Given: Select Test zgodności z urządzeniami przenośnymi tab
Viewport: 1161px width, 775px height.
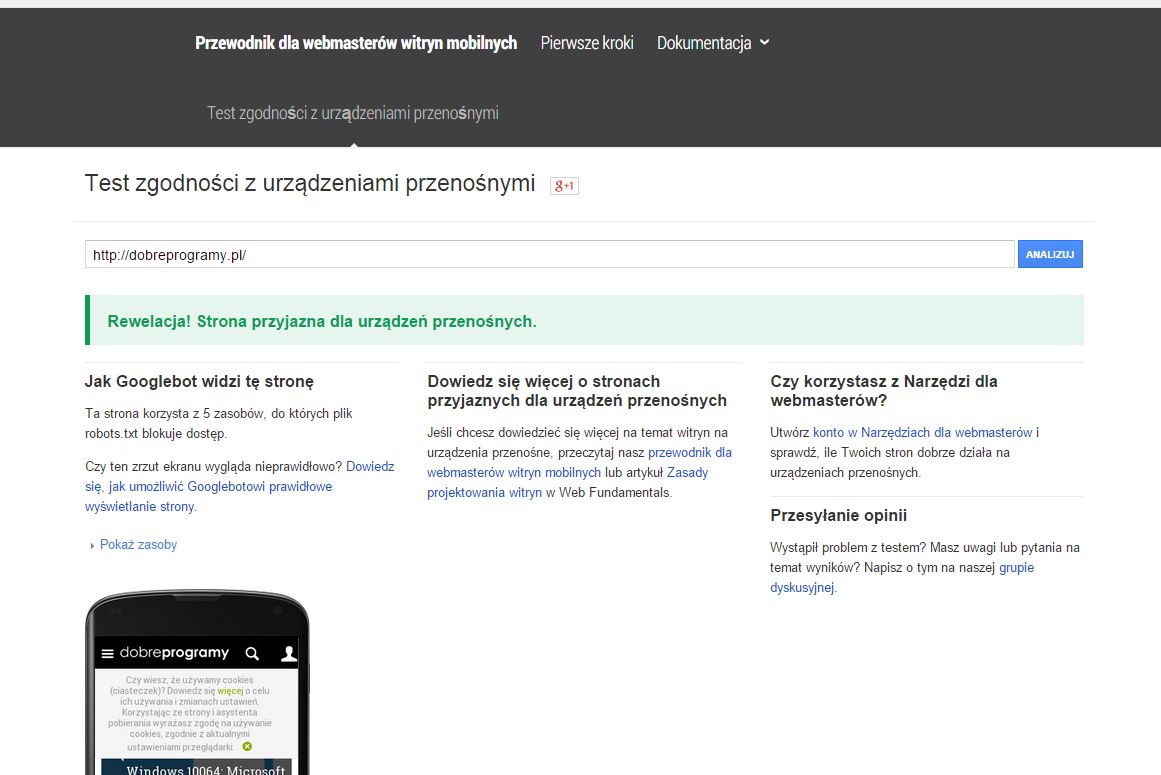Looking at the screenshot, I should [x=352, y=113].
